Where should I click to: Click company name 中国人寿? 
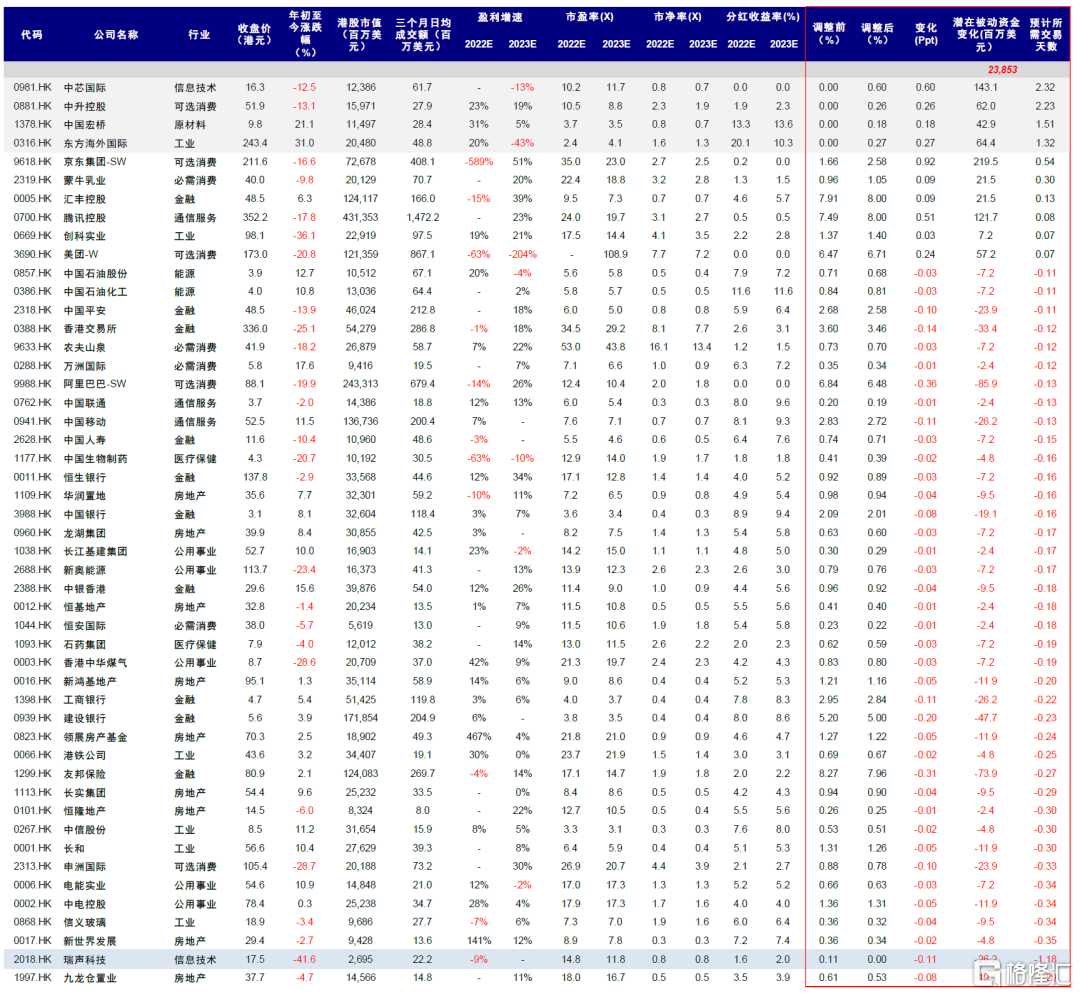click(85, 440)
